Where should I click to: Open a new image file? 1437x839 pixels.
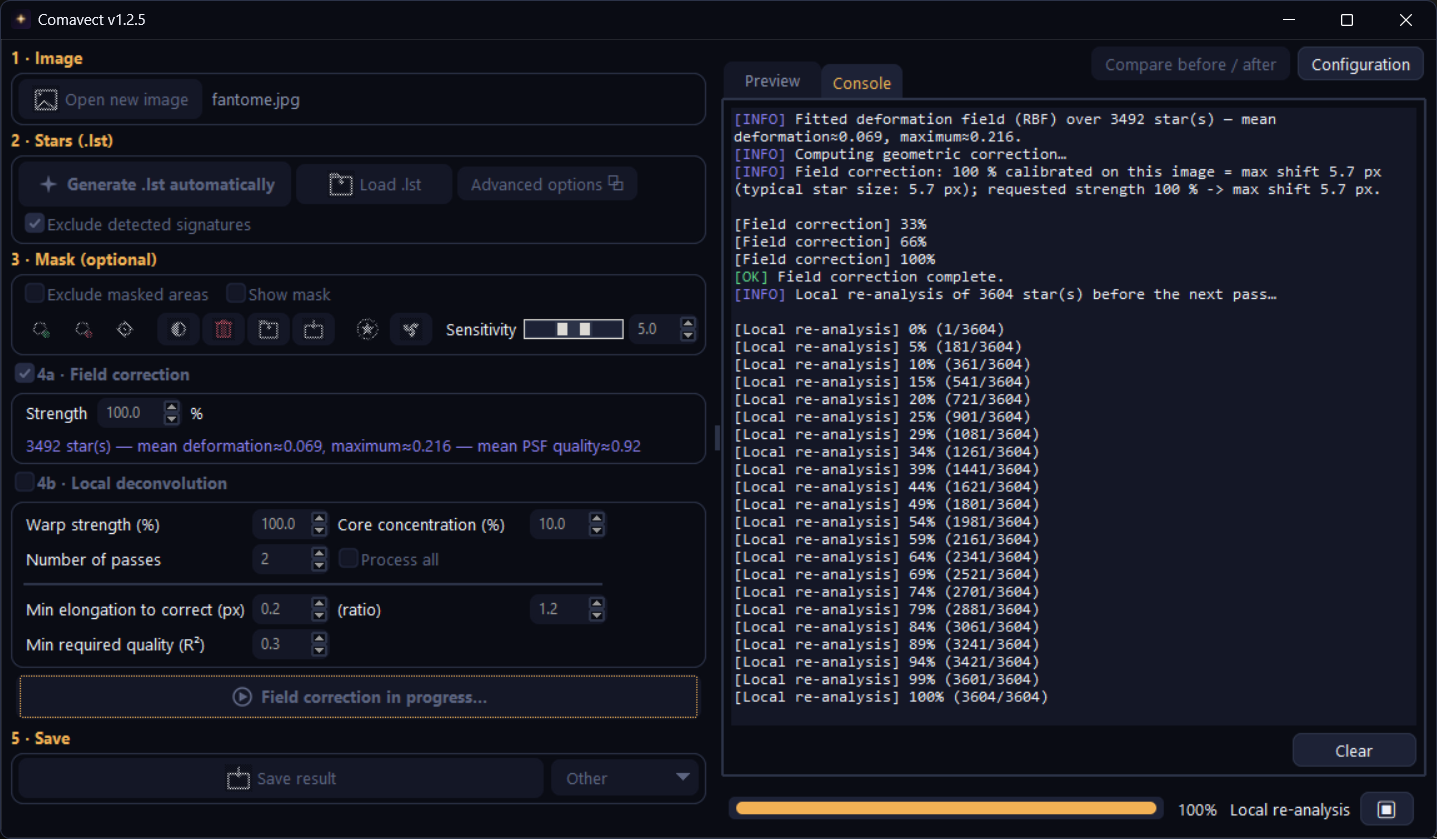111,100
